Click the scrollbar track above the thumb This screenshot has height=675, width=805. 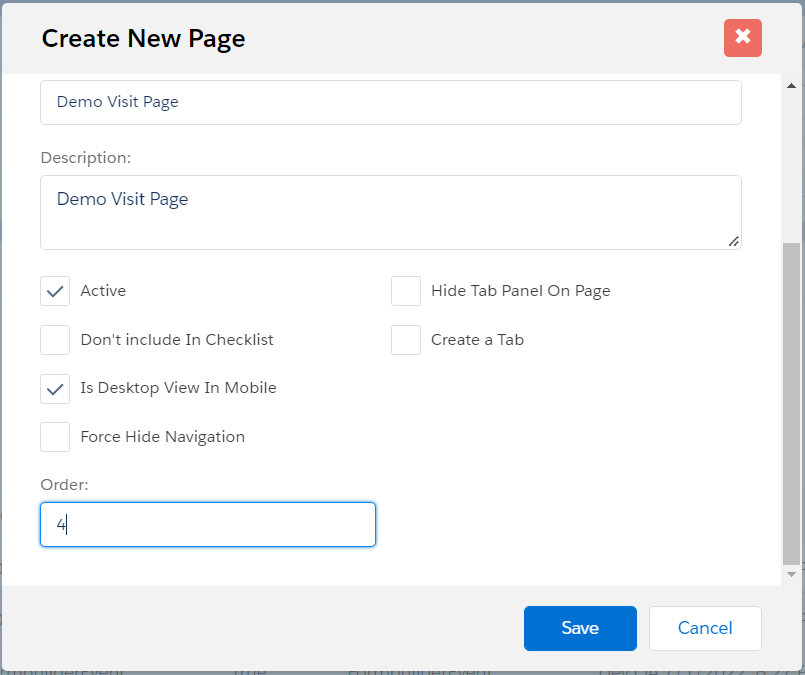coord(791,160)
